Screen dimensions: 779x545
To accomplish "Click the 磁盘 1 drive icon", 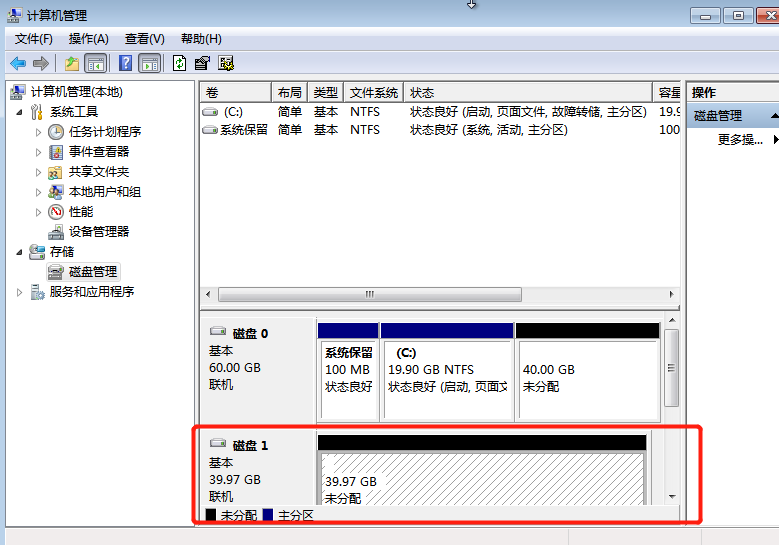I will click(x=218, y=443).
